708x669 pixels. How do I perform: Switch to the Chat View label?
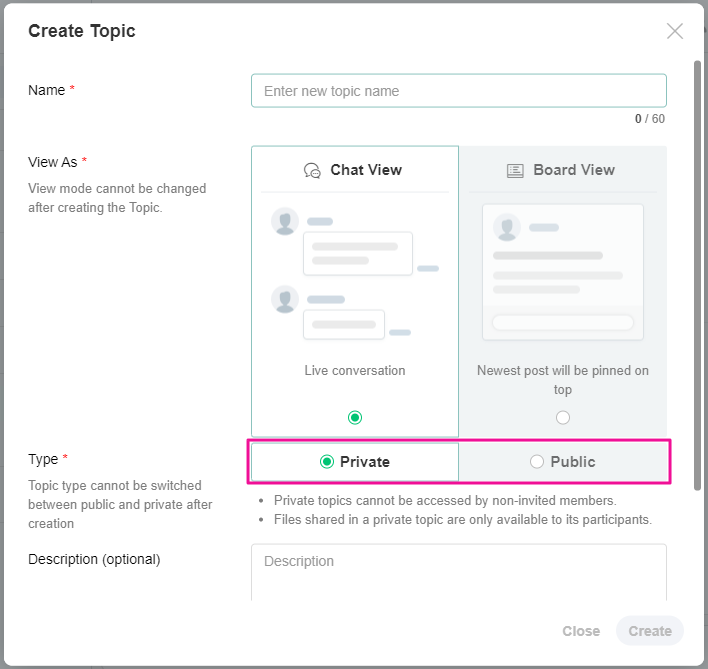(366, 170)
